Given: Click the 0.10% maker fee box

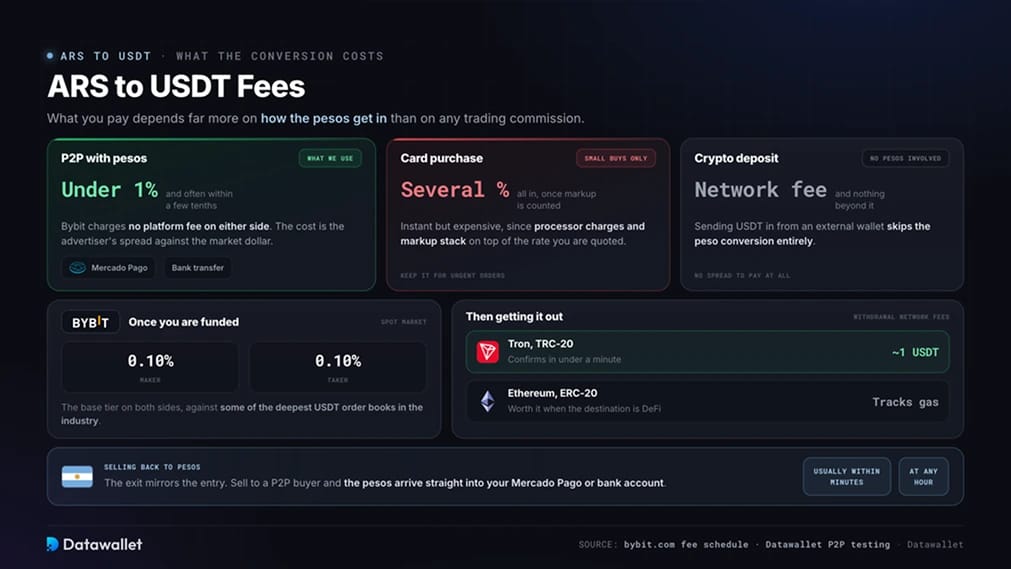Looking at the screenshot, I should [150, 366].
